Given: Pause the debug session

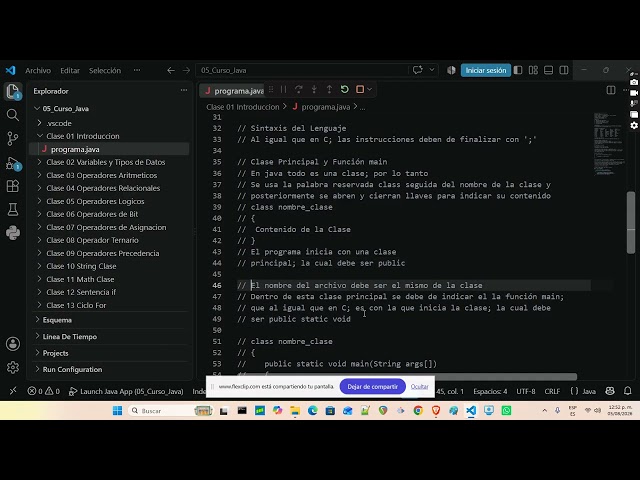Looking at the screenshot, I should (x=283, y=89).
